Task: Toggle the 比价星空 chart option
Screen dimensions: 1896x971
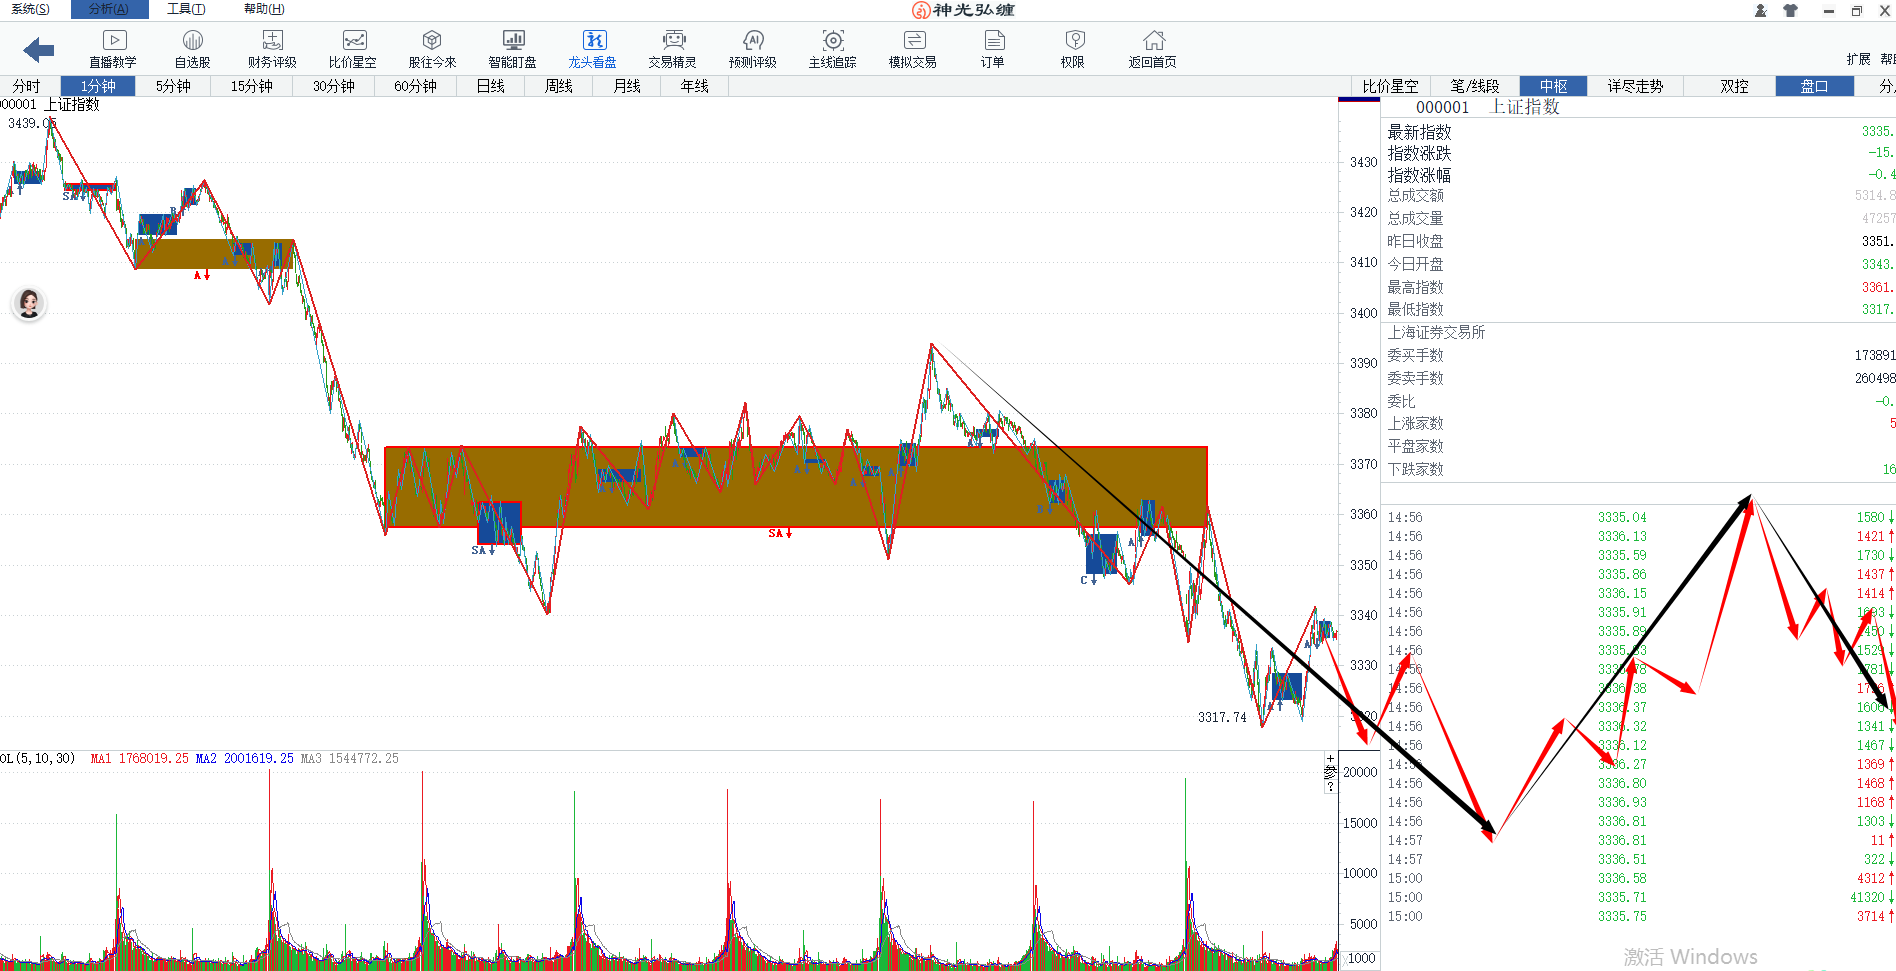Action: coord(1390,86)
